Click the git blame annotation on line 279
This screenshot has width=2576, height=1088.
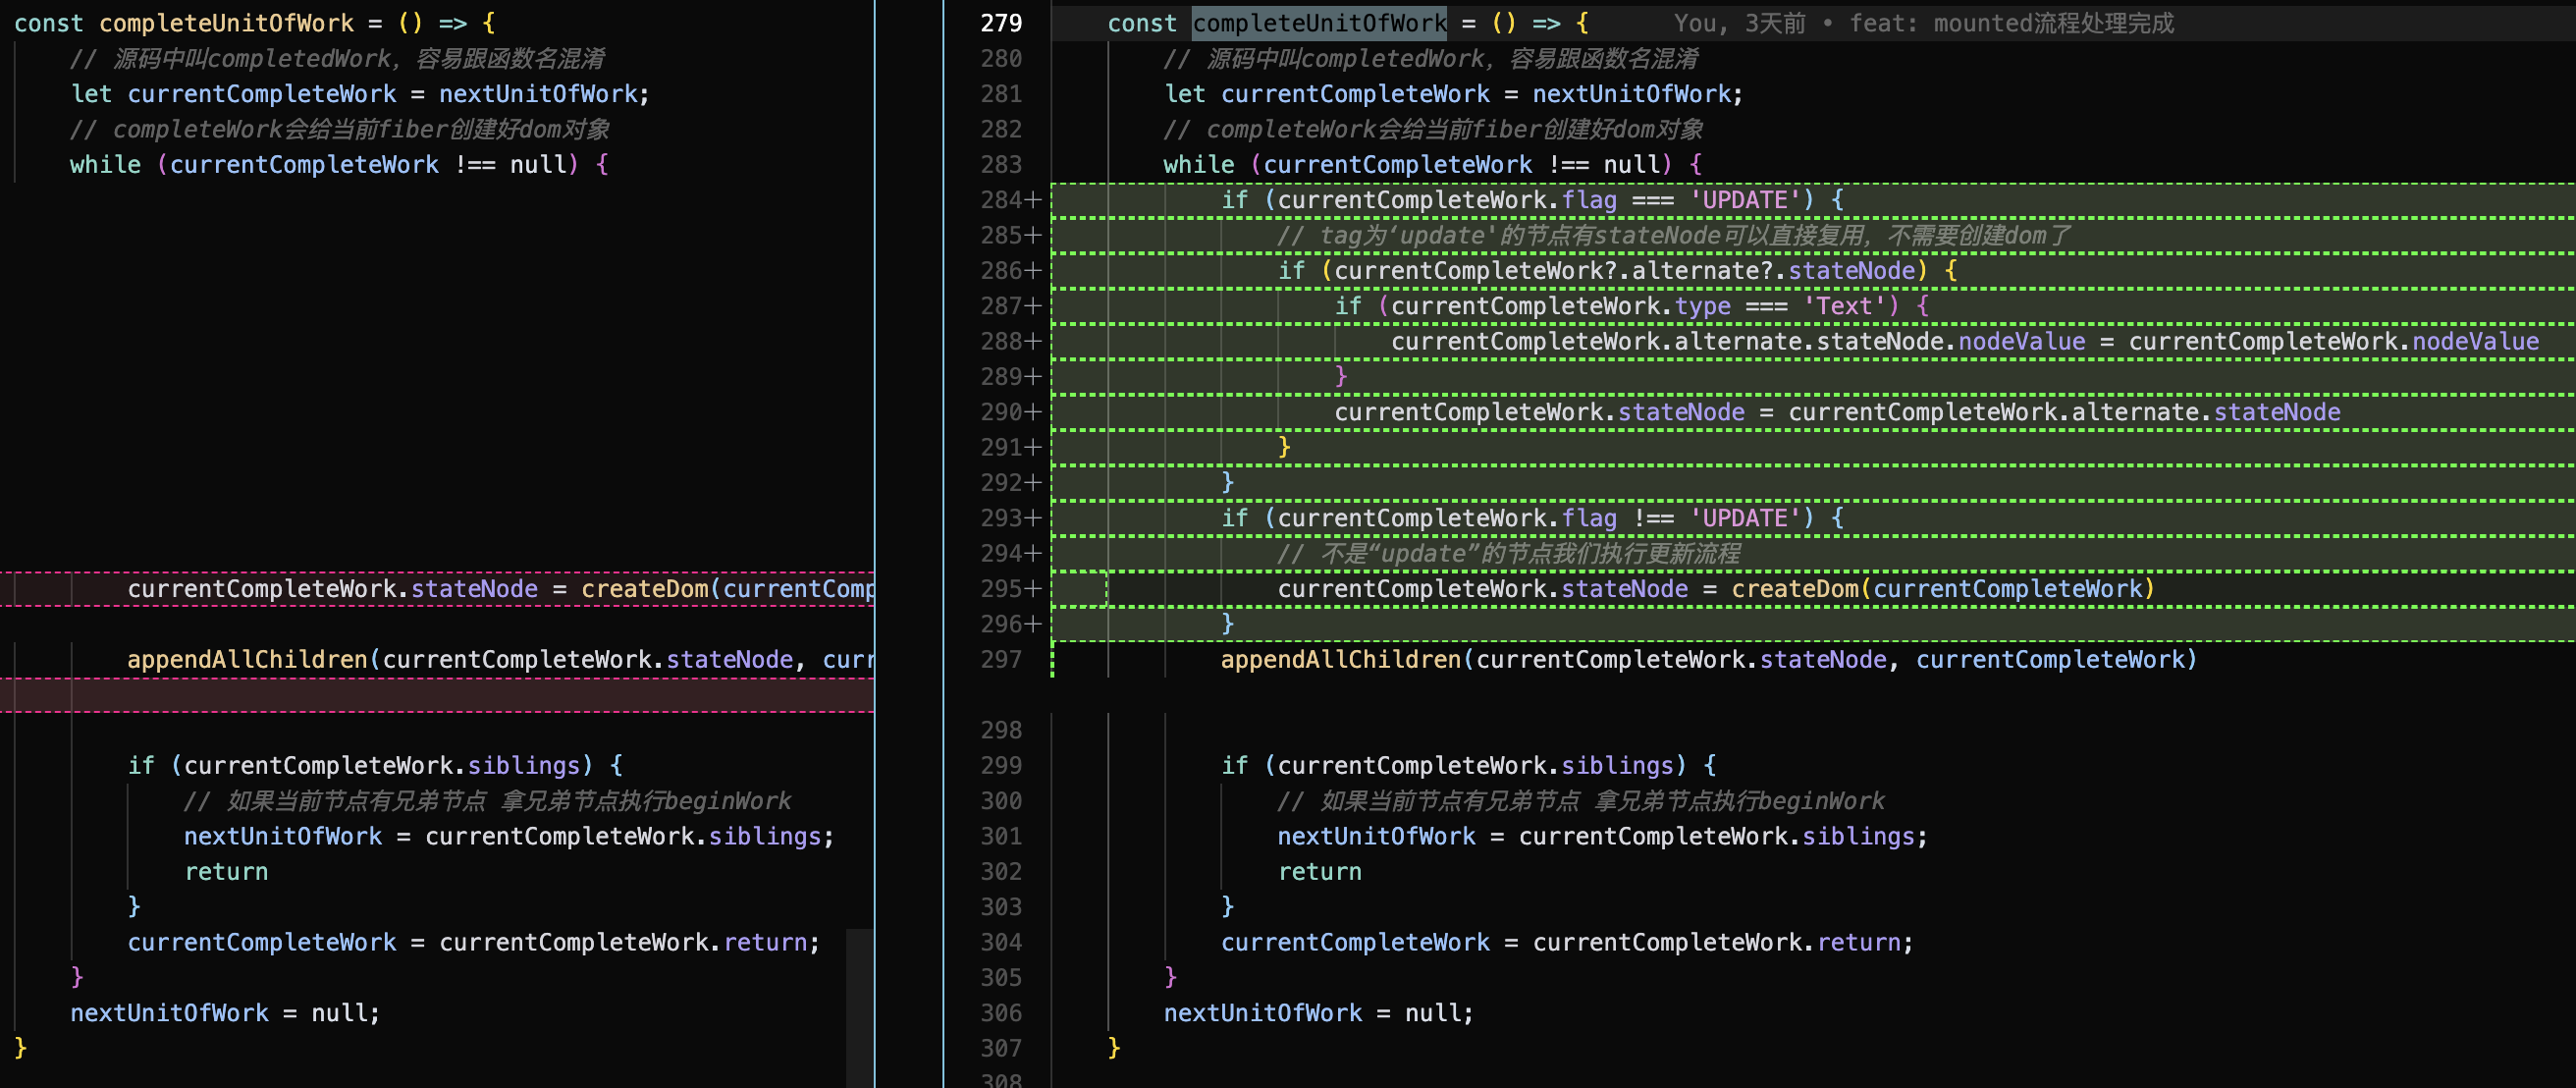(1923, 23)
